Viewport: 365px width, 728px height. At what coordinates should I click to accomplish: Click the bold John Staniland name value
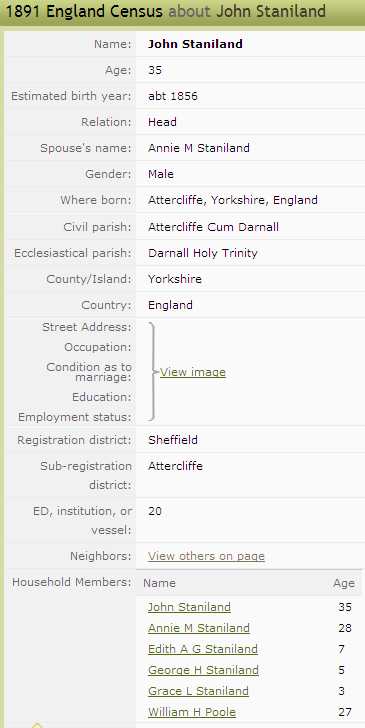click(x=195, y=44)
